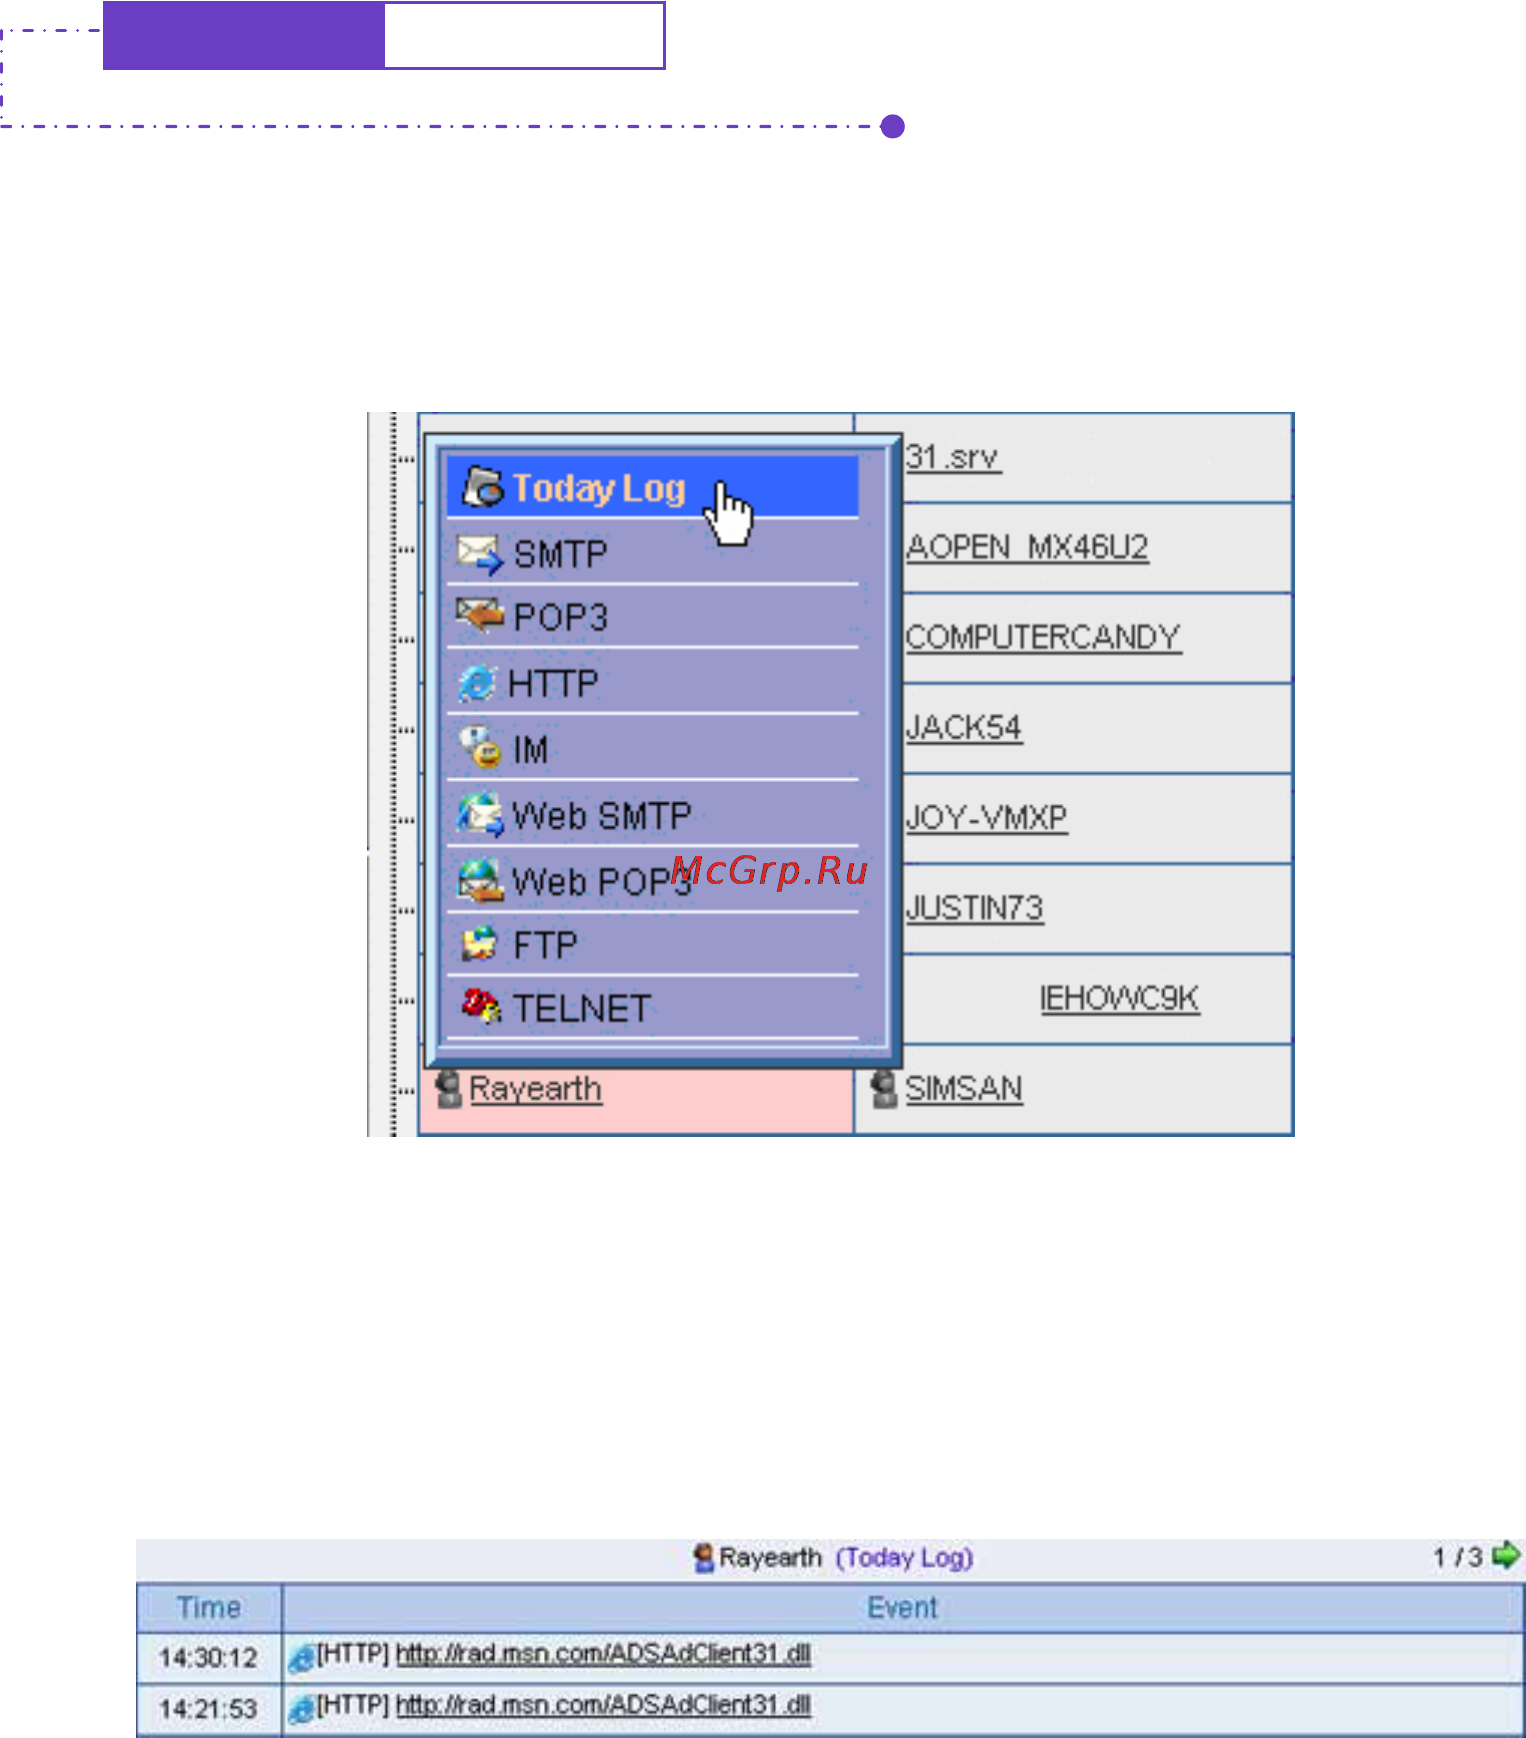
Task: Open the IM log entry
Action: [x=652, y=749]
